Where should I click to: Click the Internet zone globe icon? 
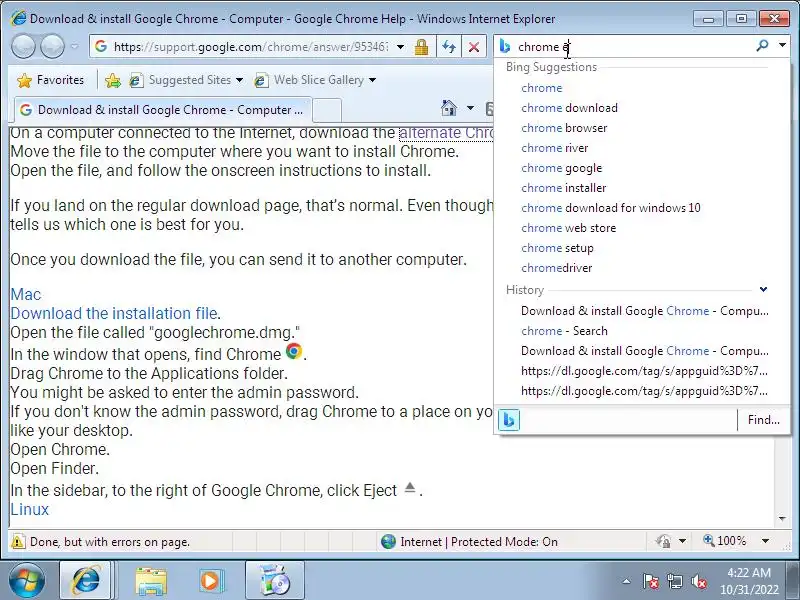point(388,541)
